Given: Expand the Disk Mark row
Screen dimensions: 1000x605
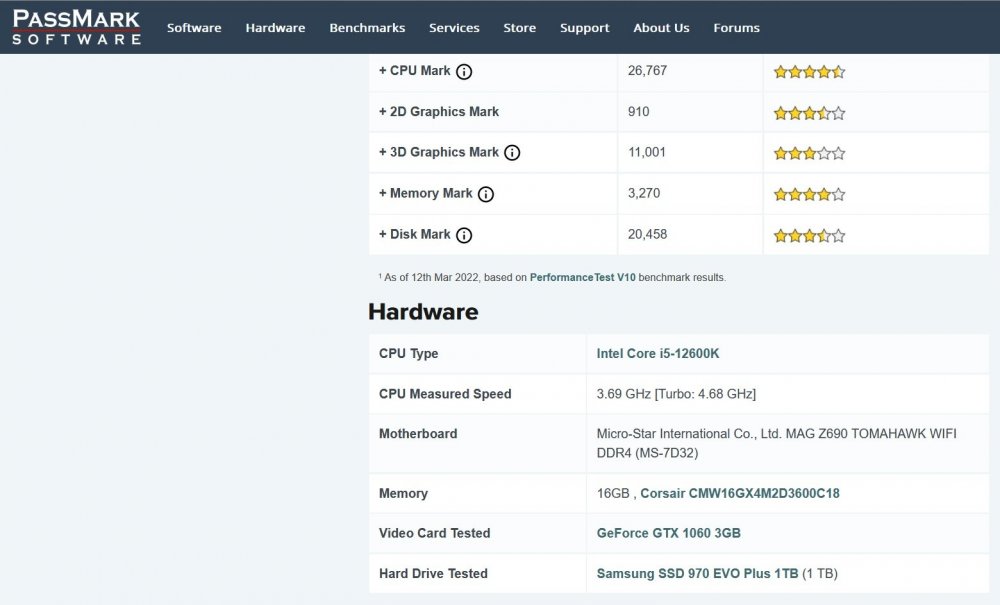Looking at the screenshot, I should [x=414, y=235].
